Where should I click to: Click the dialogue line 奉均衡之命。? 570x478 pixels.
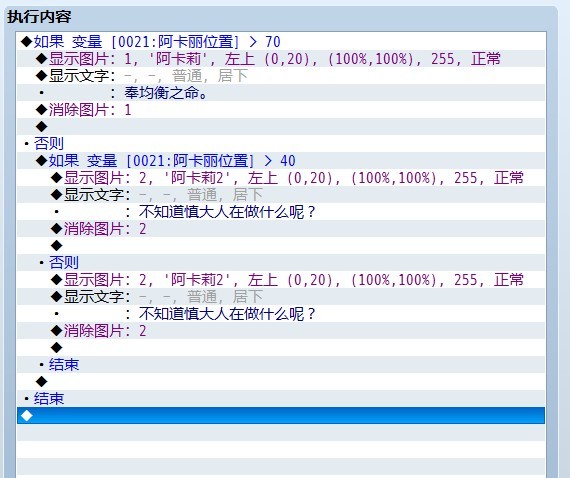(281, 93)
